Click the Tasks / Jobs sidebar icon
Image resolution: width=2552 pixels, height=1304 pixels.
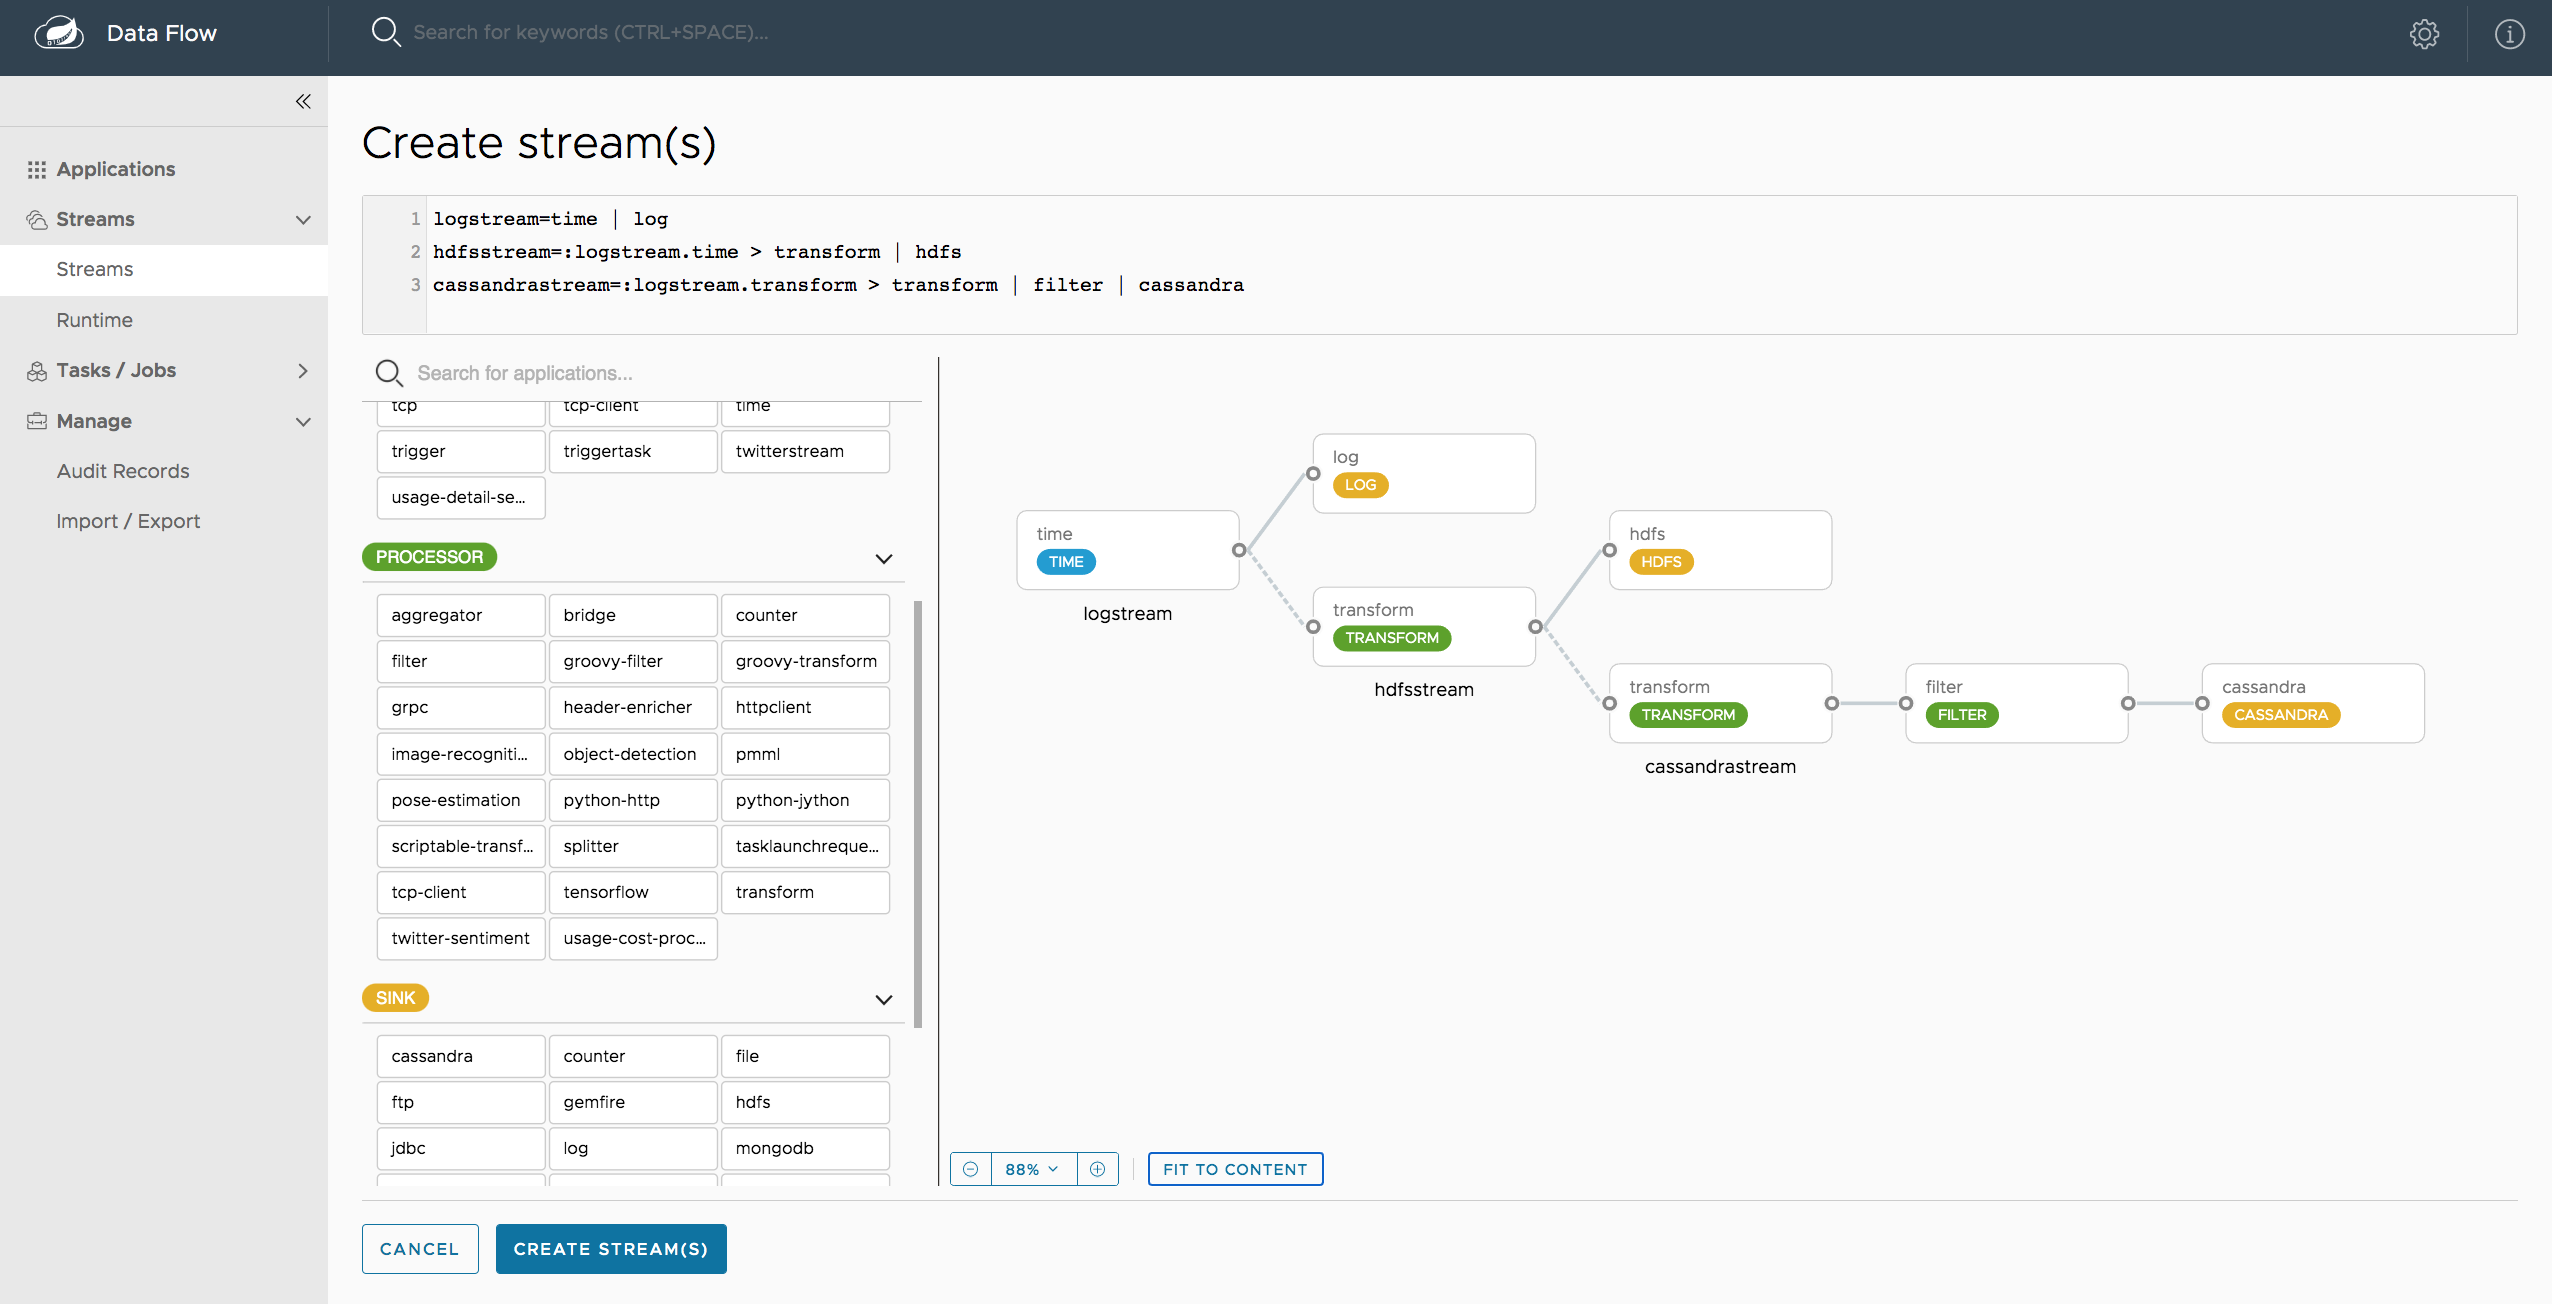(x=37, y=371)
